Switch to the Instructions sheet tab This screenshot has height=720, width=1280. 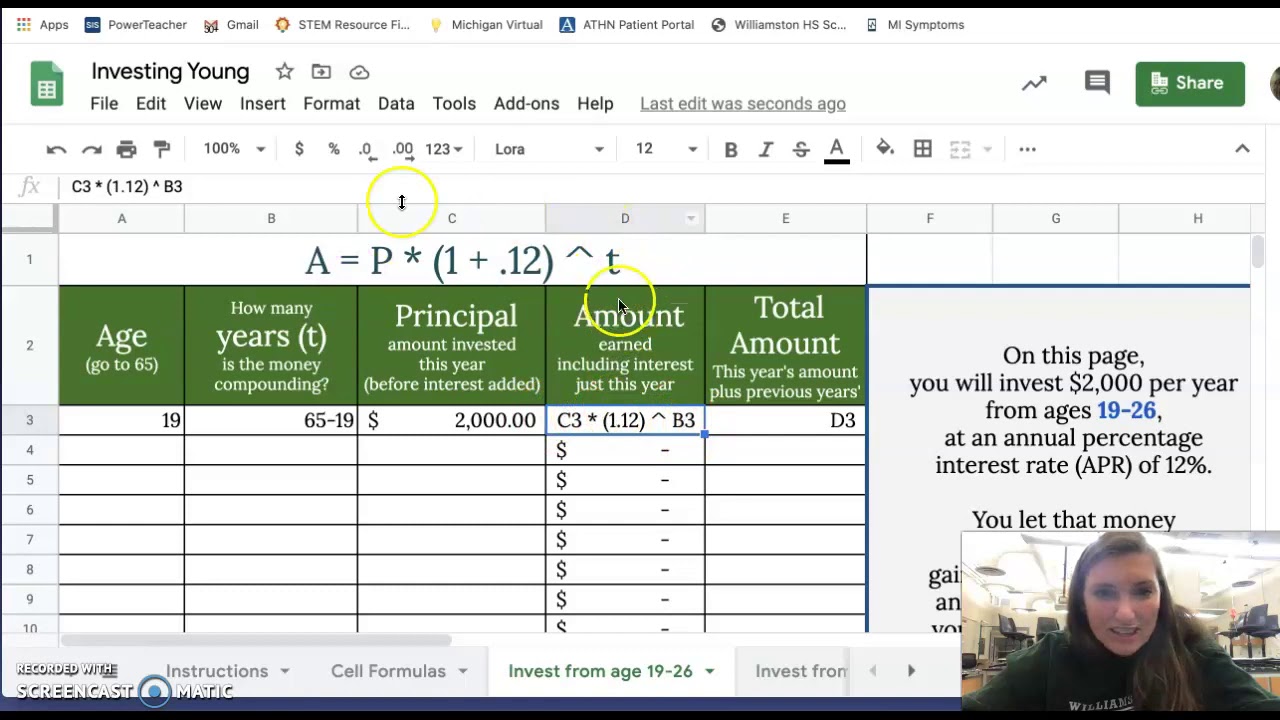(217, 671)
